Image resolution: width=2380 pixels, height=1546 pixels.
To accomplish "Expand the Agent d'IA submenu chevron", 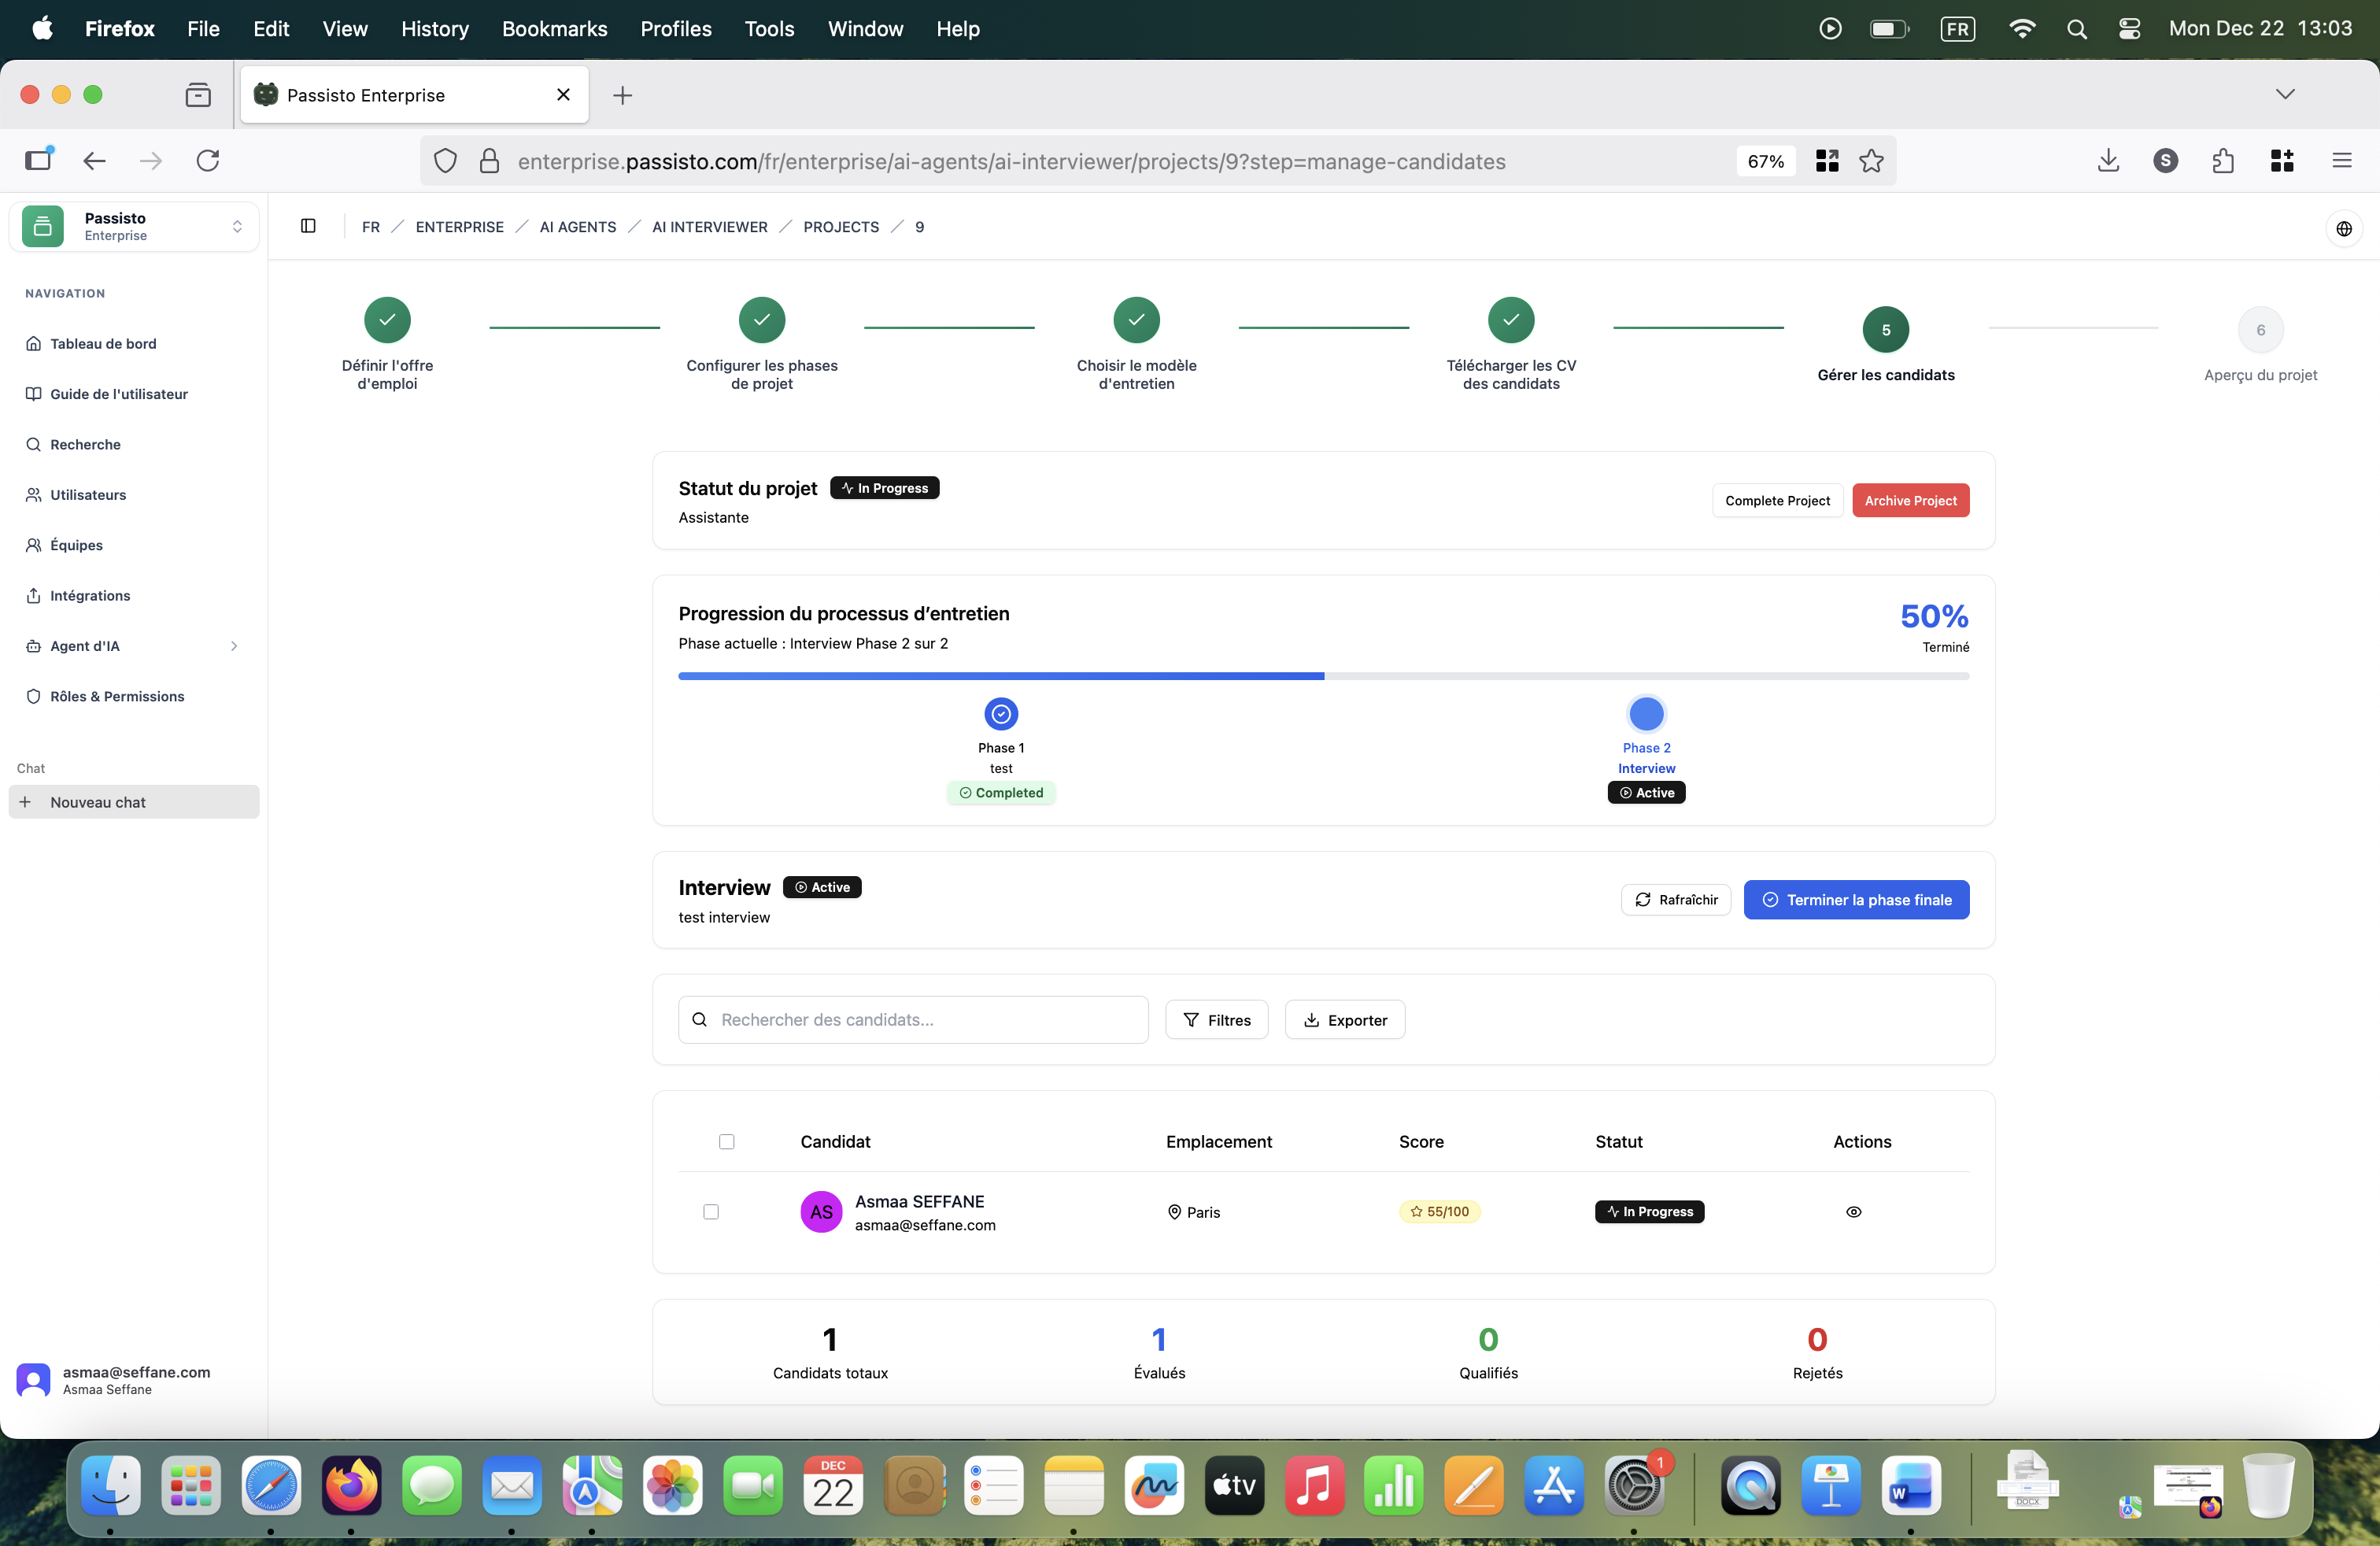I will coord(234,646).
